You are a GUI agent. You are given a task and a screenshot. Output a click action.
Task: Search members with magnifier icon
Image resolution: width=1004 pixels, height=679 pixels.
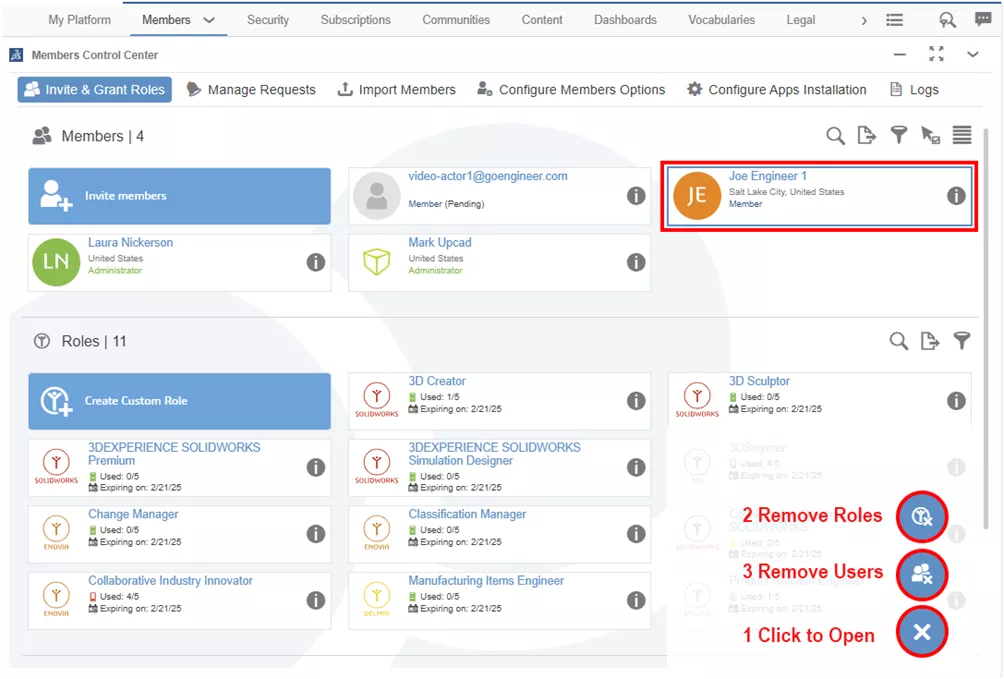[835, 135]
